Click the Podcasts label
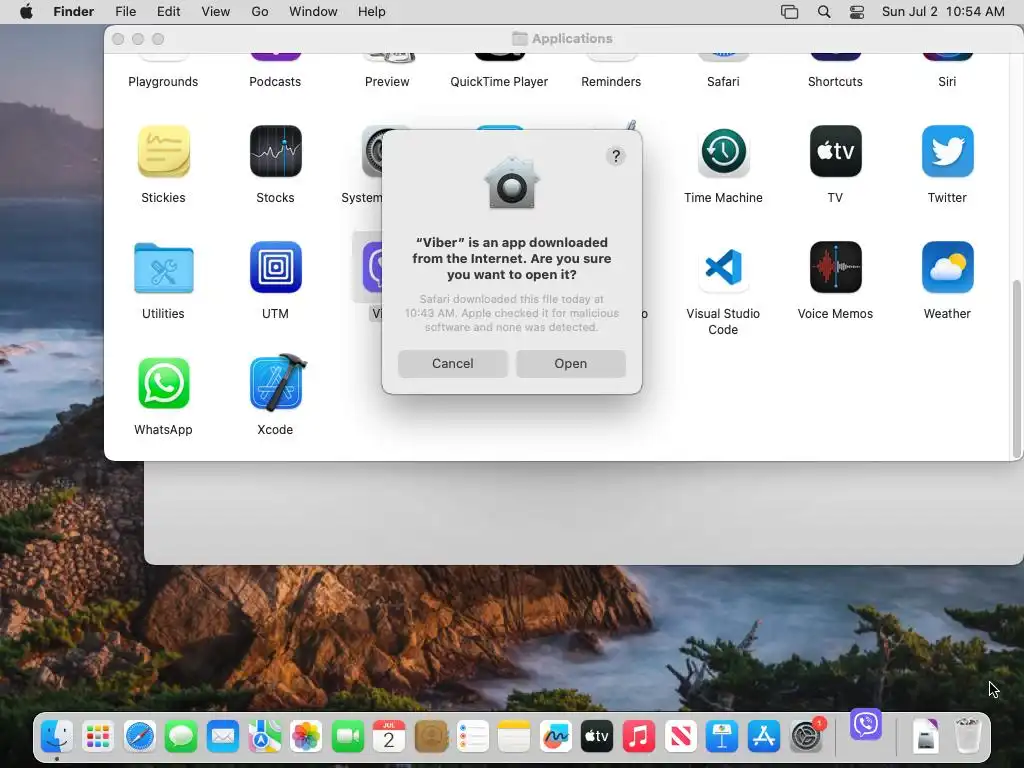This screenshot has width=1024, height=768. point(275,82)
